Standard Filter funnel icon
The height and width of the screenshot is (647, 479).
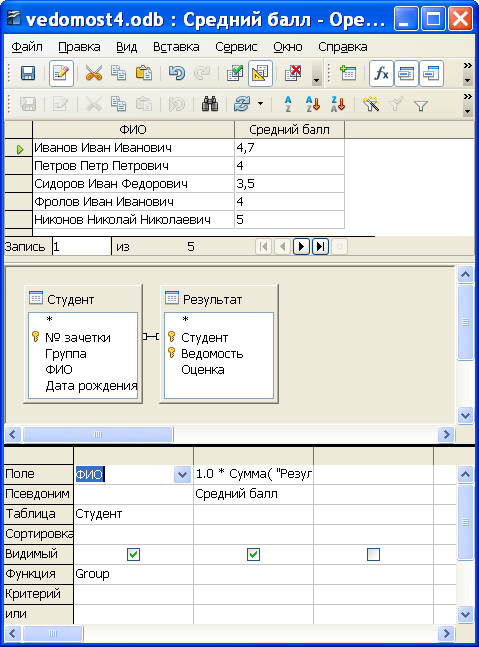coord(420,106)
